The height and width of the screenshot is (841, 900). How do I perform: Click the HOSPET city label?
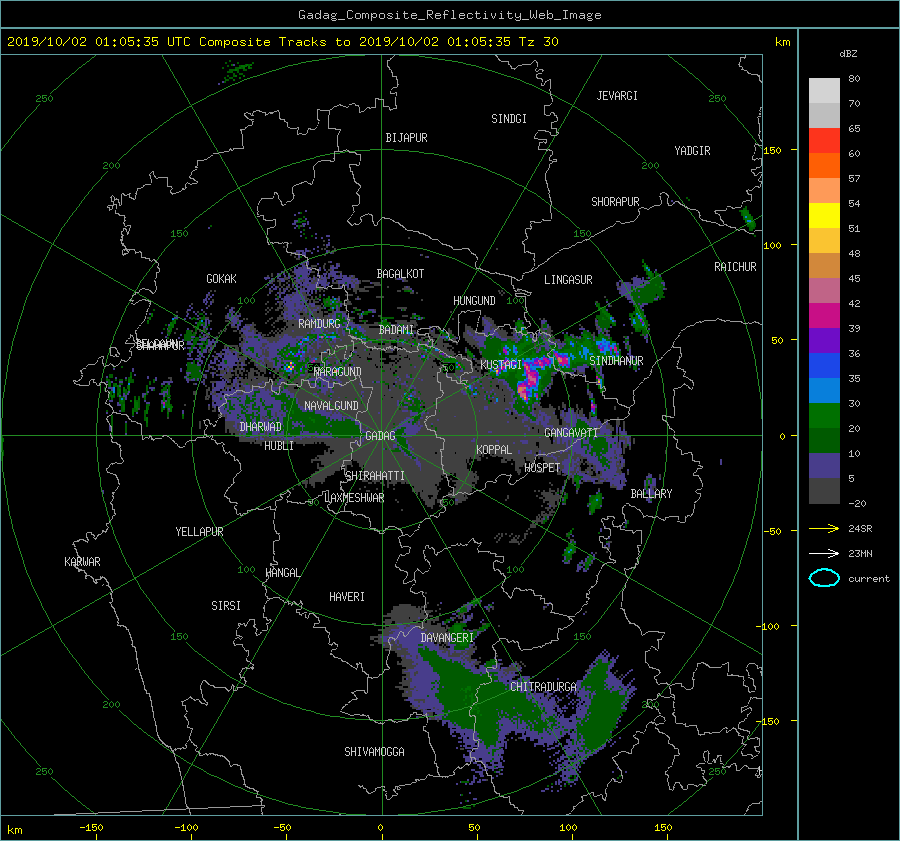542,468
